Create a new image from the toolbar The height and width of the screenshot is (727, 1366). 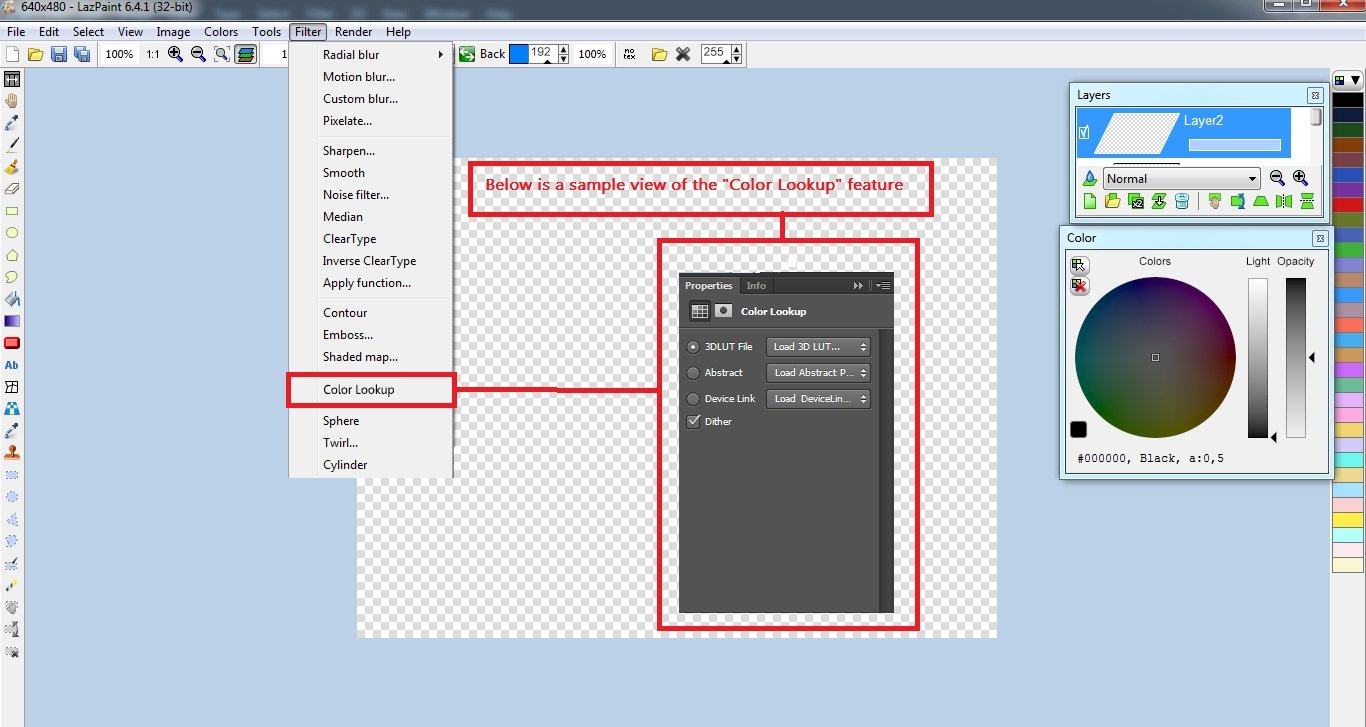pos(13,54)
